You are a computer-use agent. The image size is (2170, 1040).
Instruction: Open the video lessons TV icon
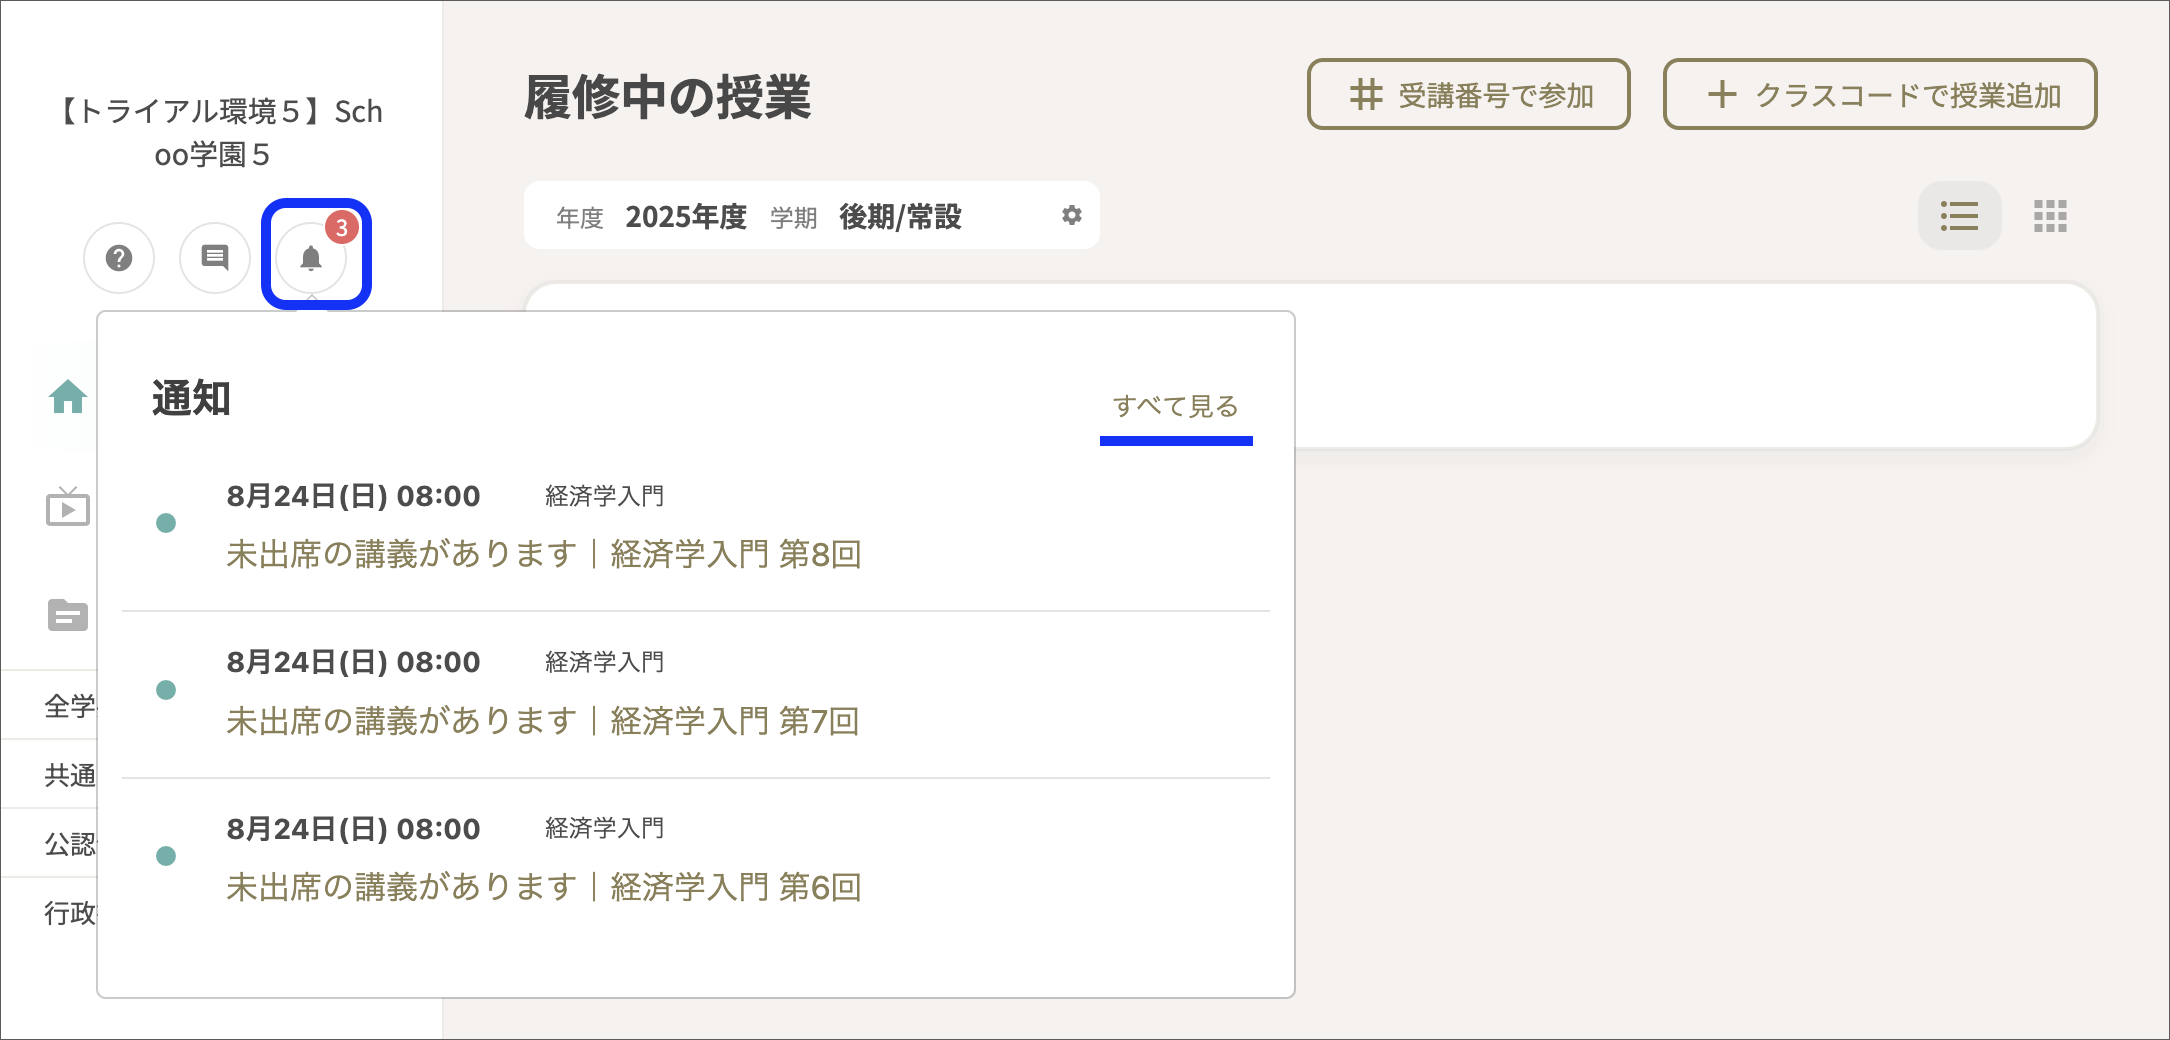[x=68, y=507]
